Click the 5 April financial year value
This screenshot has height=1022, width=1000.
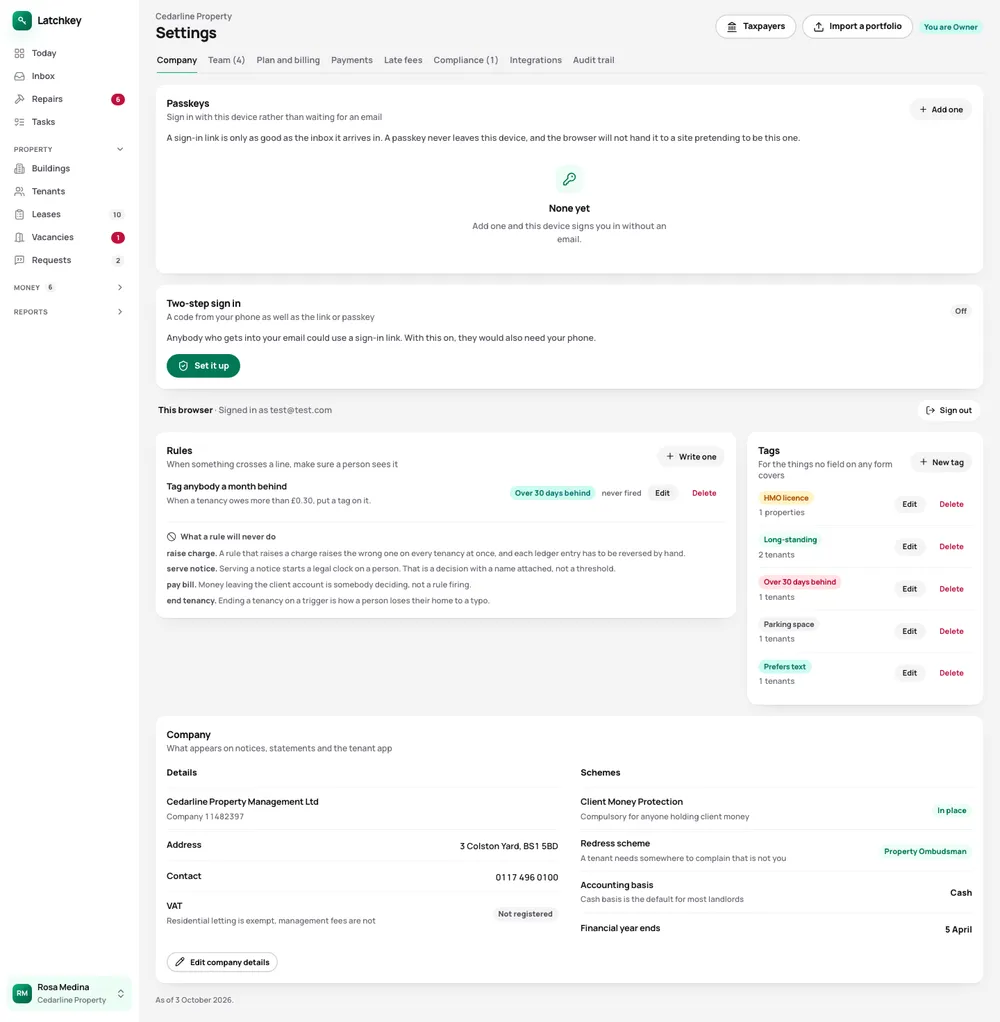(958, 929)
